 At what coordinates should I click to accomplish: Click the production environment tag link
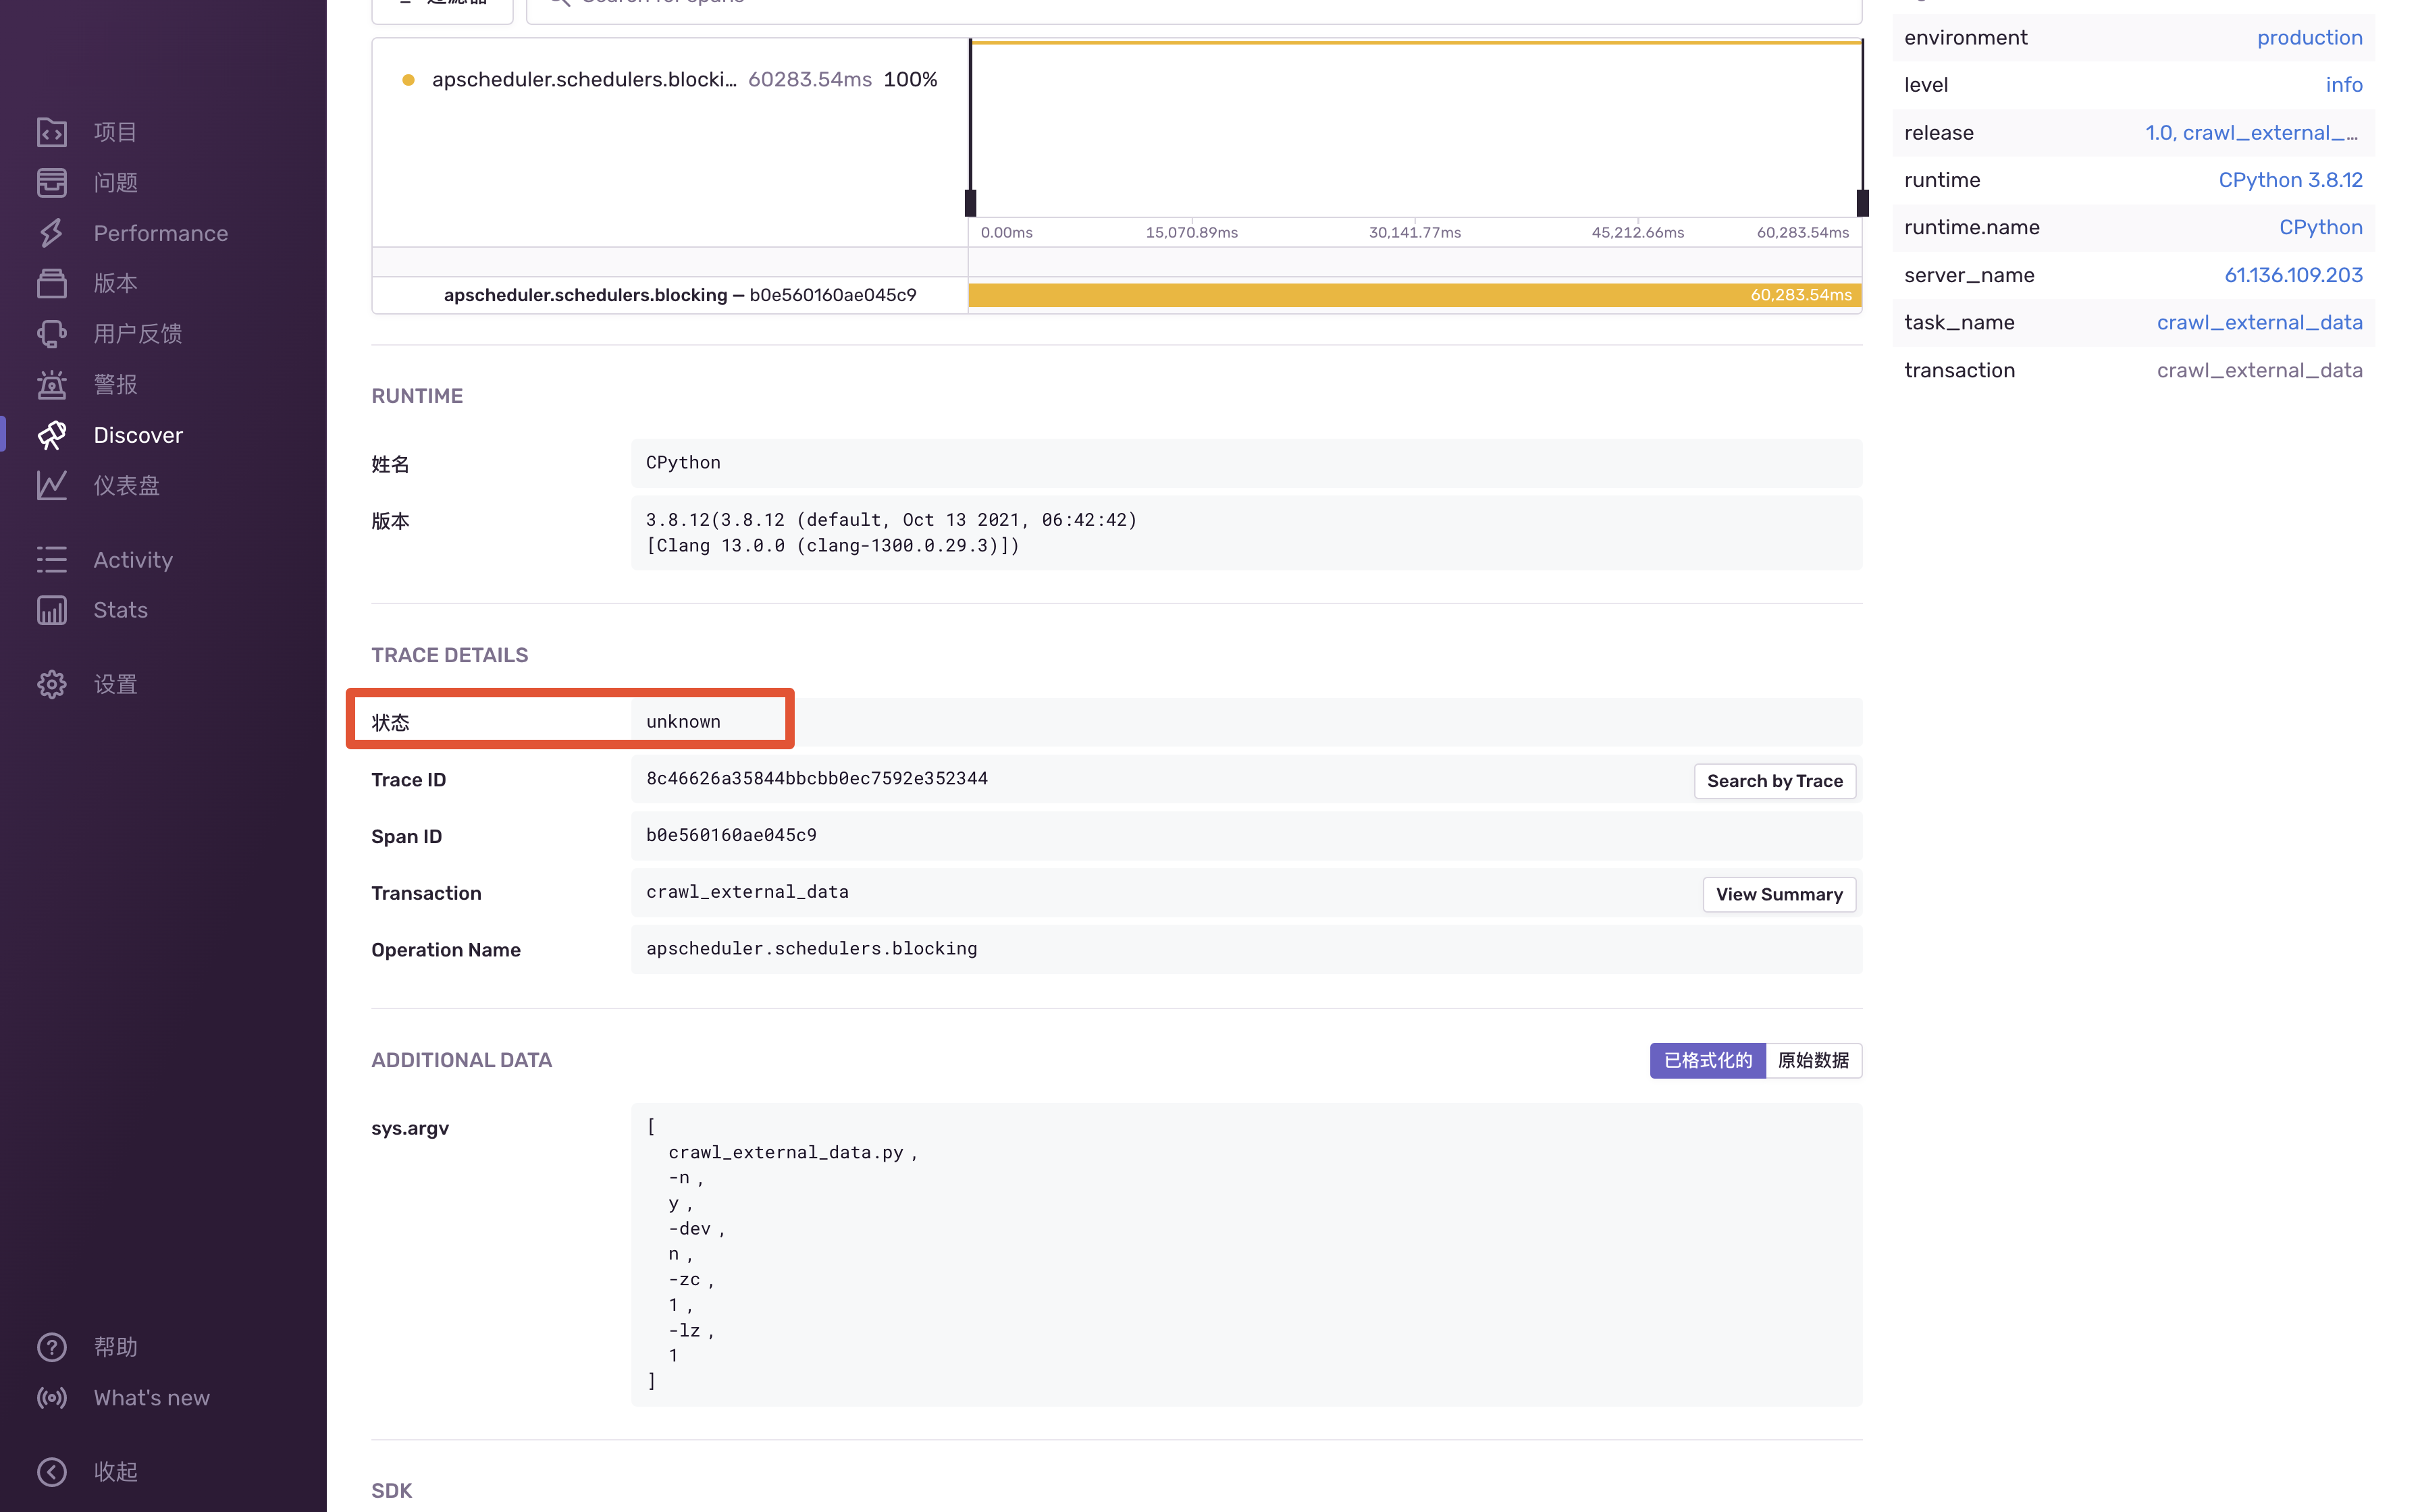[2309, 37]
